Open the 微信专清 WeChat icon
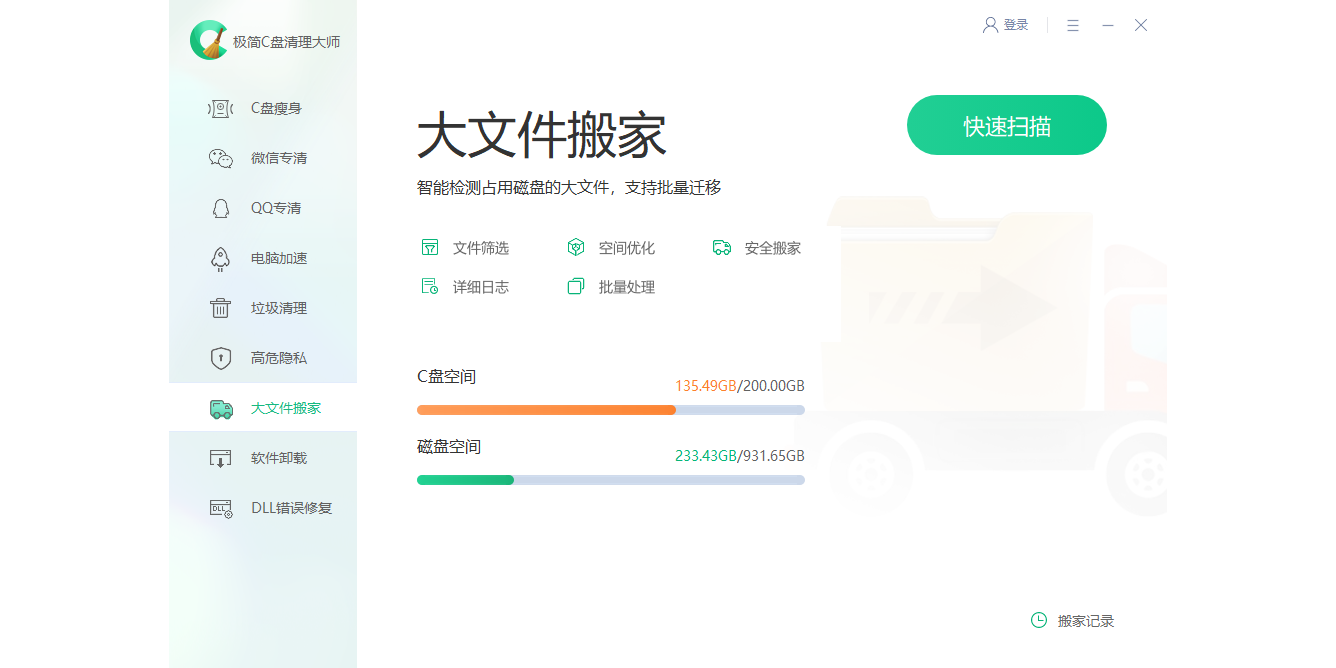This screenshot has height=668, width=1336. pyautogui.click(x=221, y=158)
